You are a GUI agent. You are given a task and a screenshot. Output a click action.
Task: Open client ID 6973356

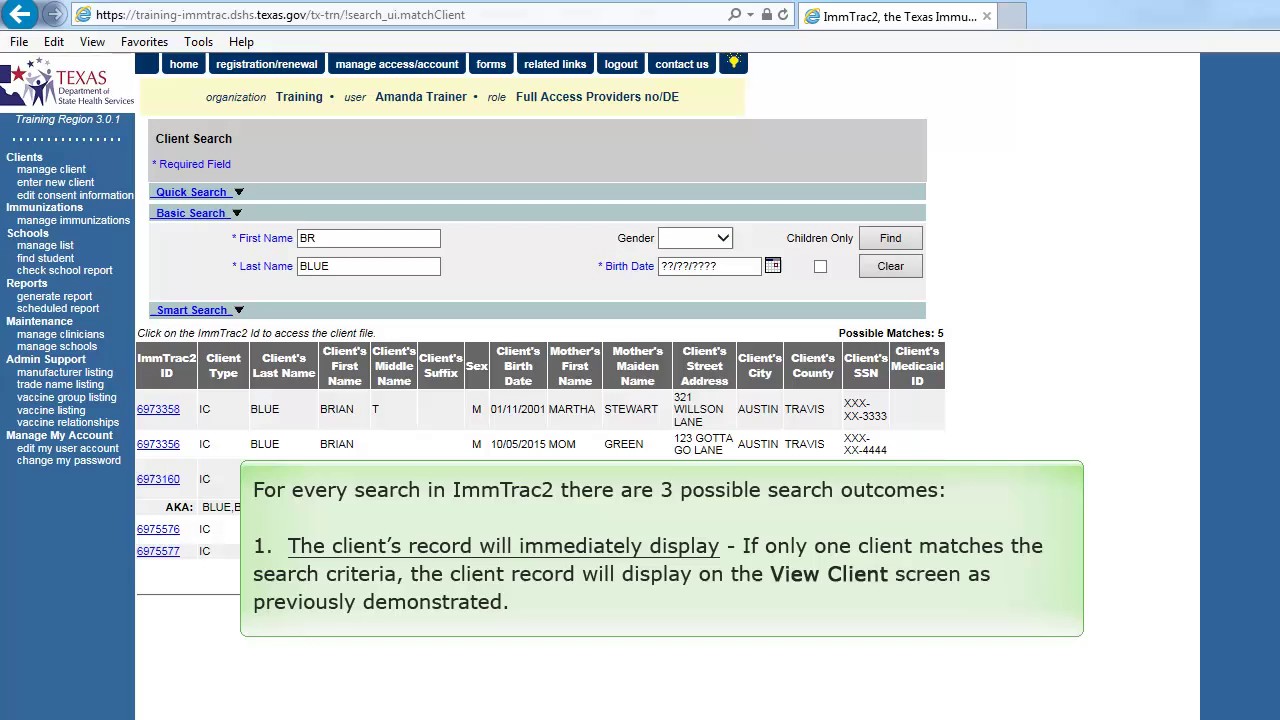tap(158, 444)
